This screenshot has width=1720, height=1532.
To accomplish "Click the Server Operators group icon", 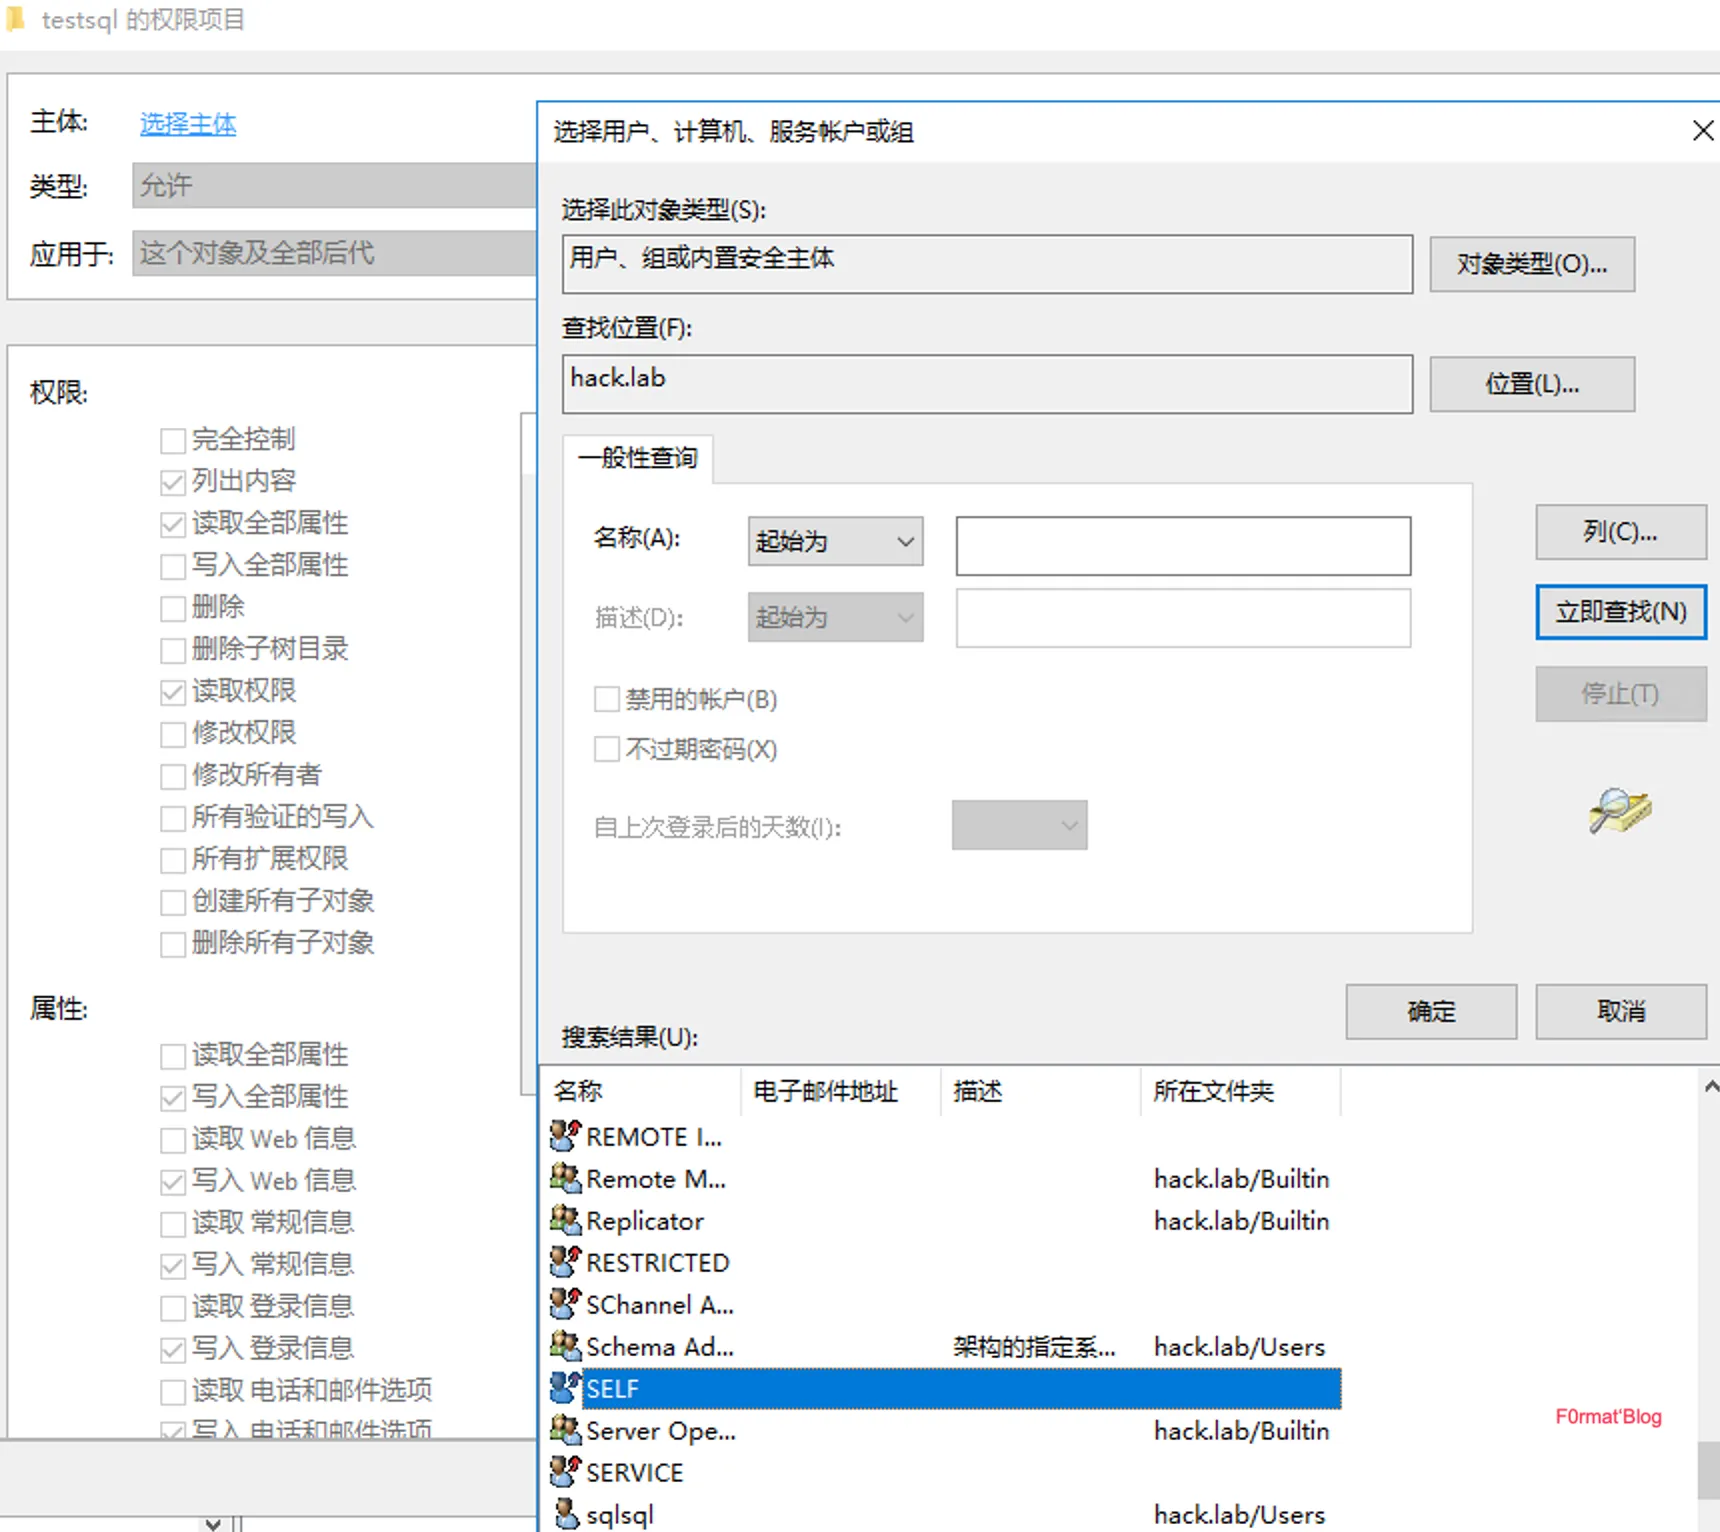I will point(566,1430).
